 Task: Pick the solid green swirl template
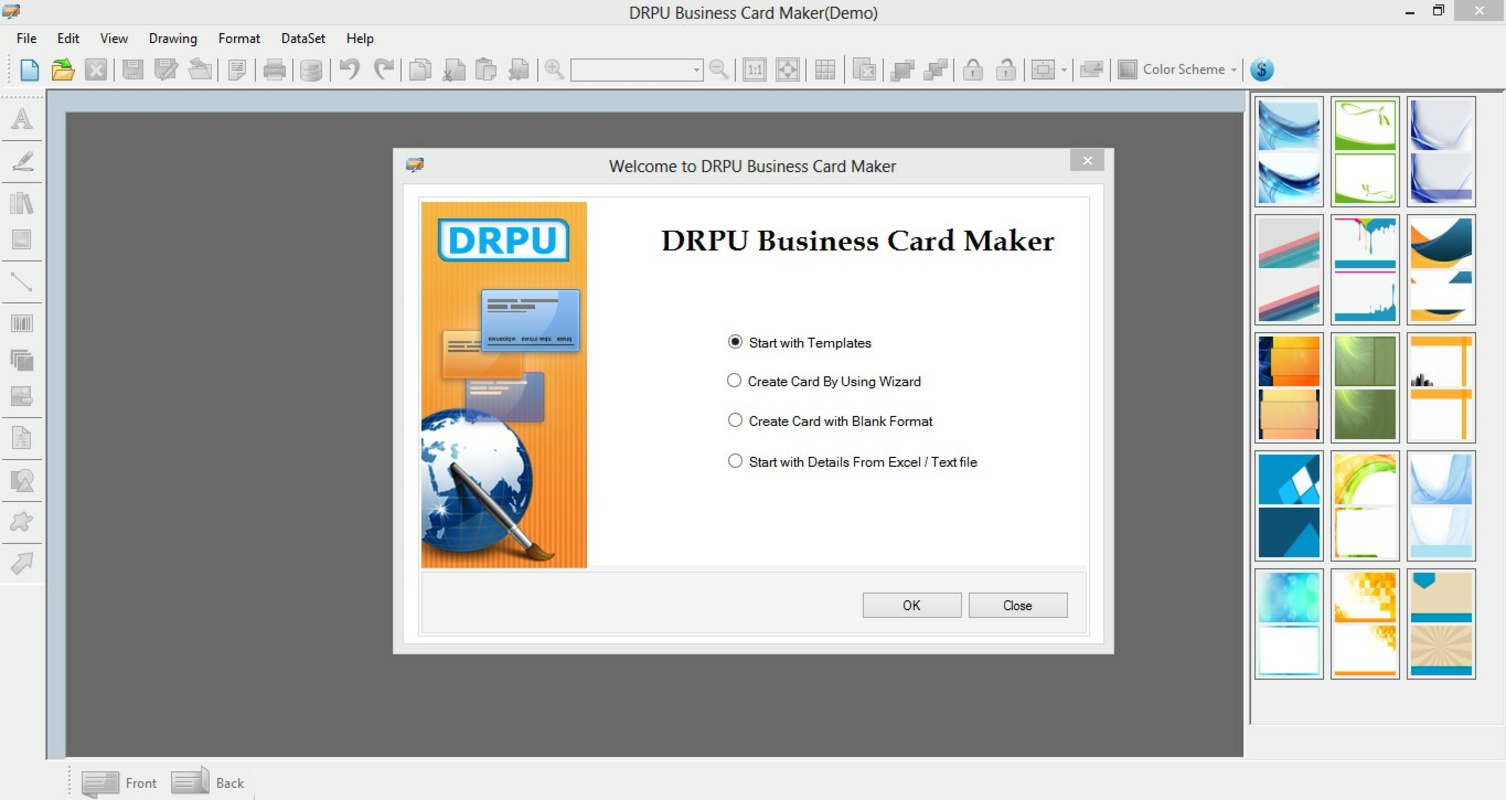(x=1365, y=387)
